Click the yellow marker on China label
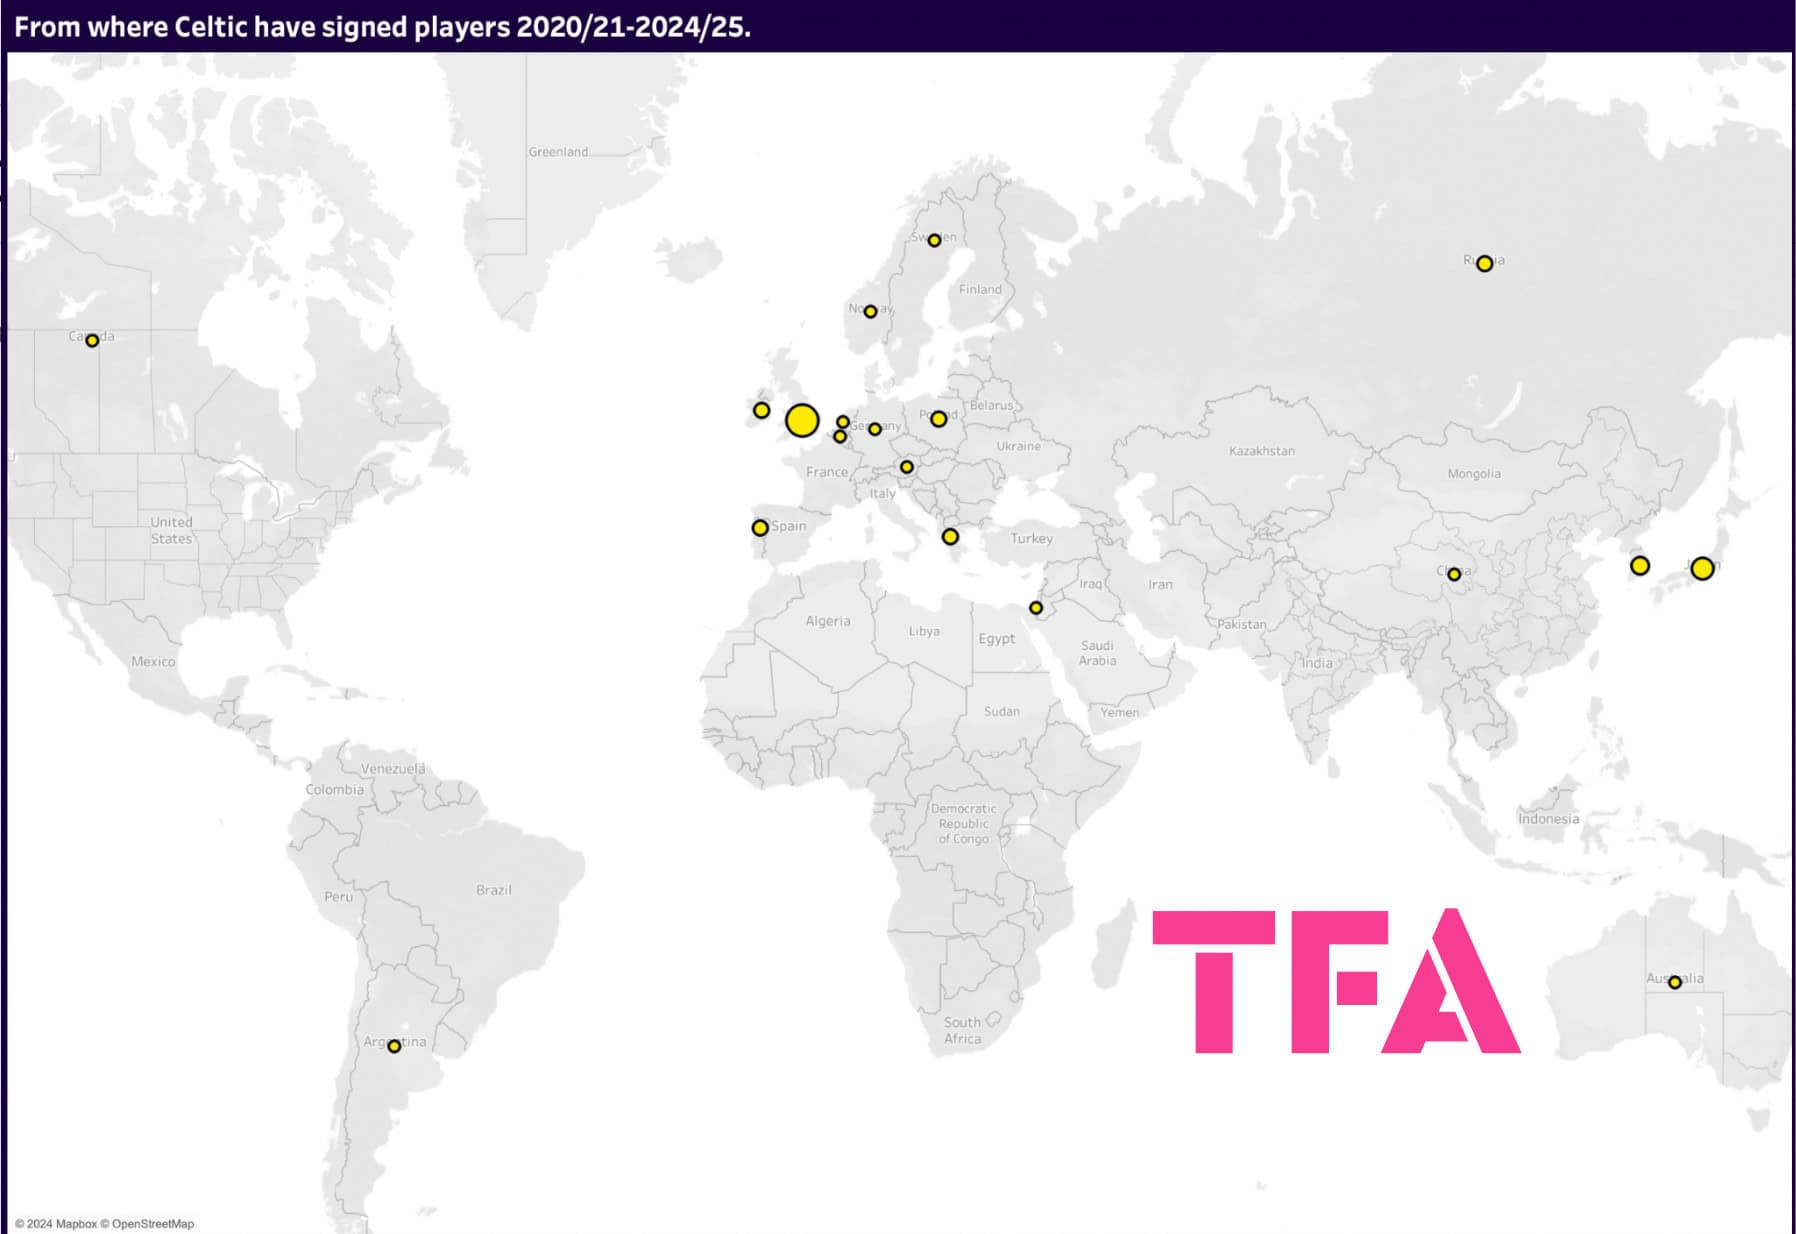Viewport: 1796px width, 1234px height. coord(1454,574)
